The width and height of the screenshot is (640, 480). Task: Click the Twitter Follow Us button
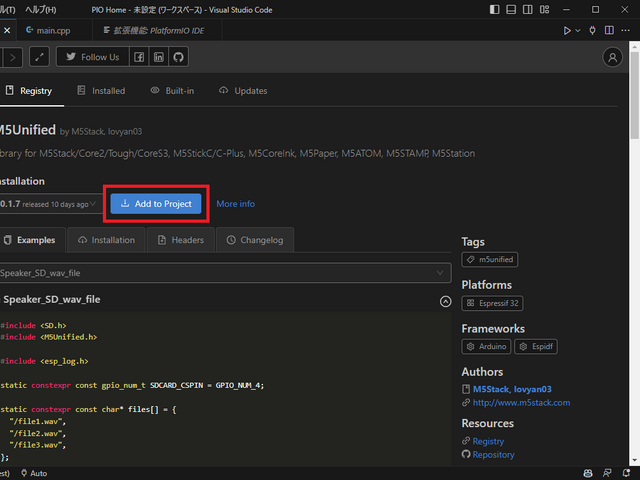click(x=93, y=57)
